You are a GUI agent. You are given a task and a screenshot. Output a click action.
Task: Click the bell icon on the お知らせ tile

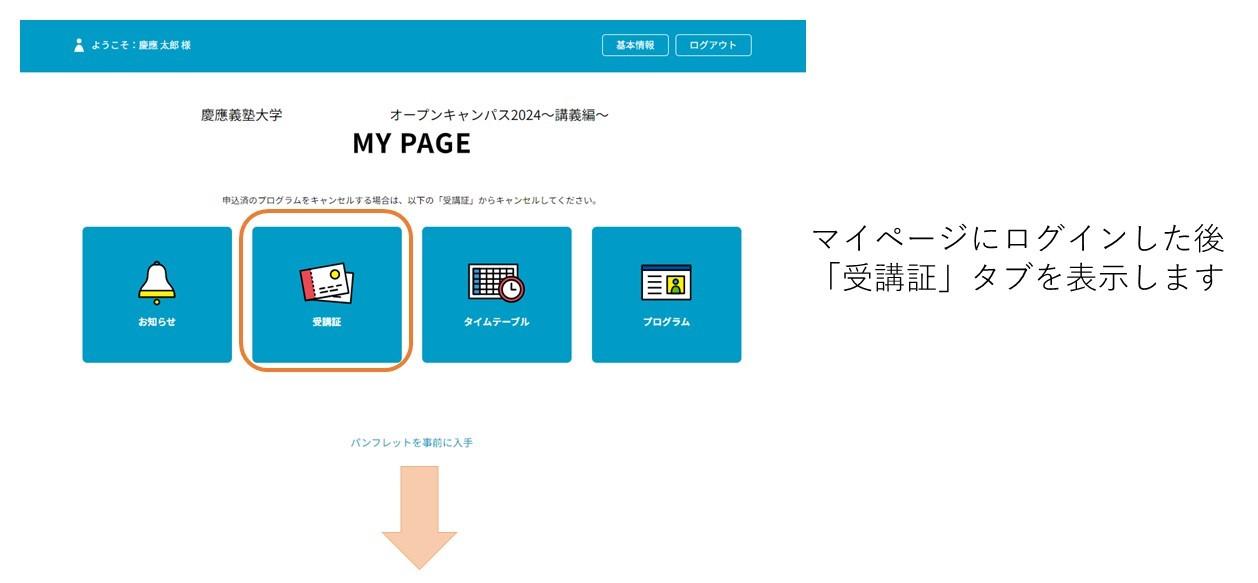[156, 284]
